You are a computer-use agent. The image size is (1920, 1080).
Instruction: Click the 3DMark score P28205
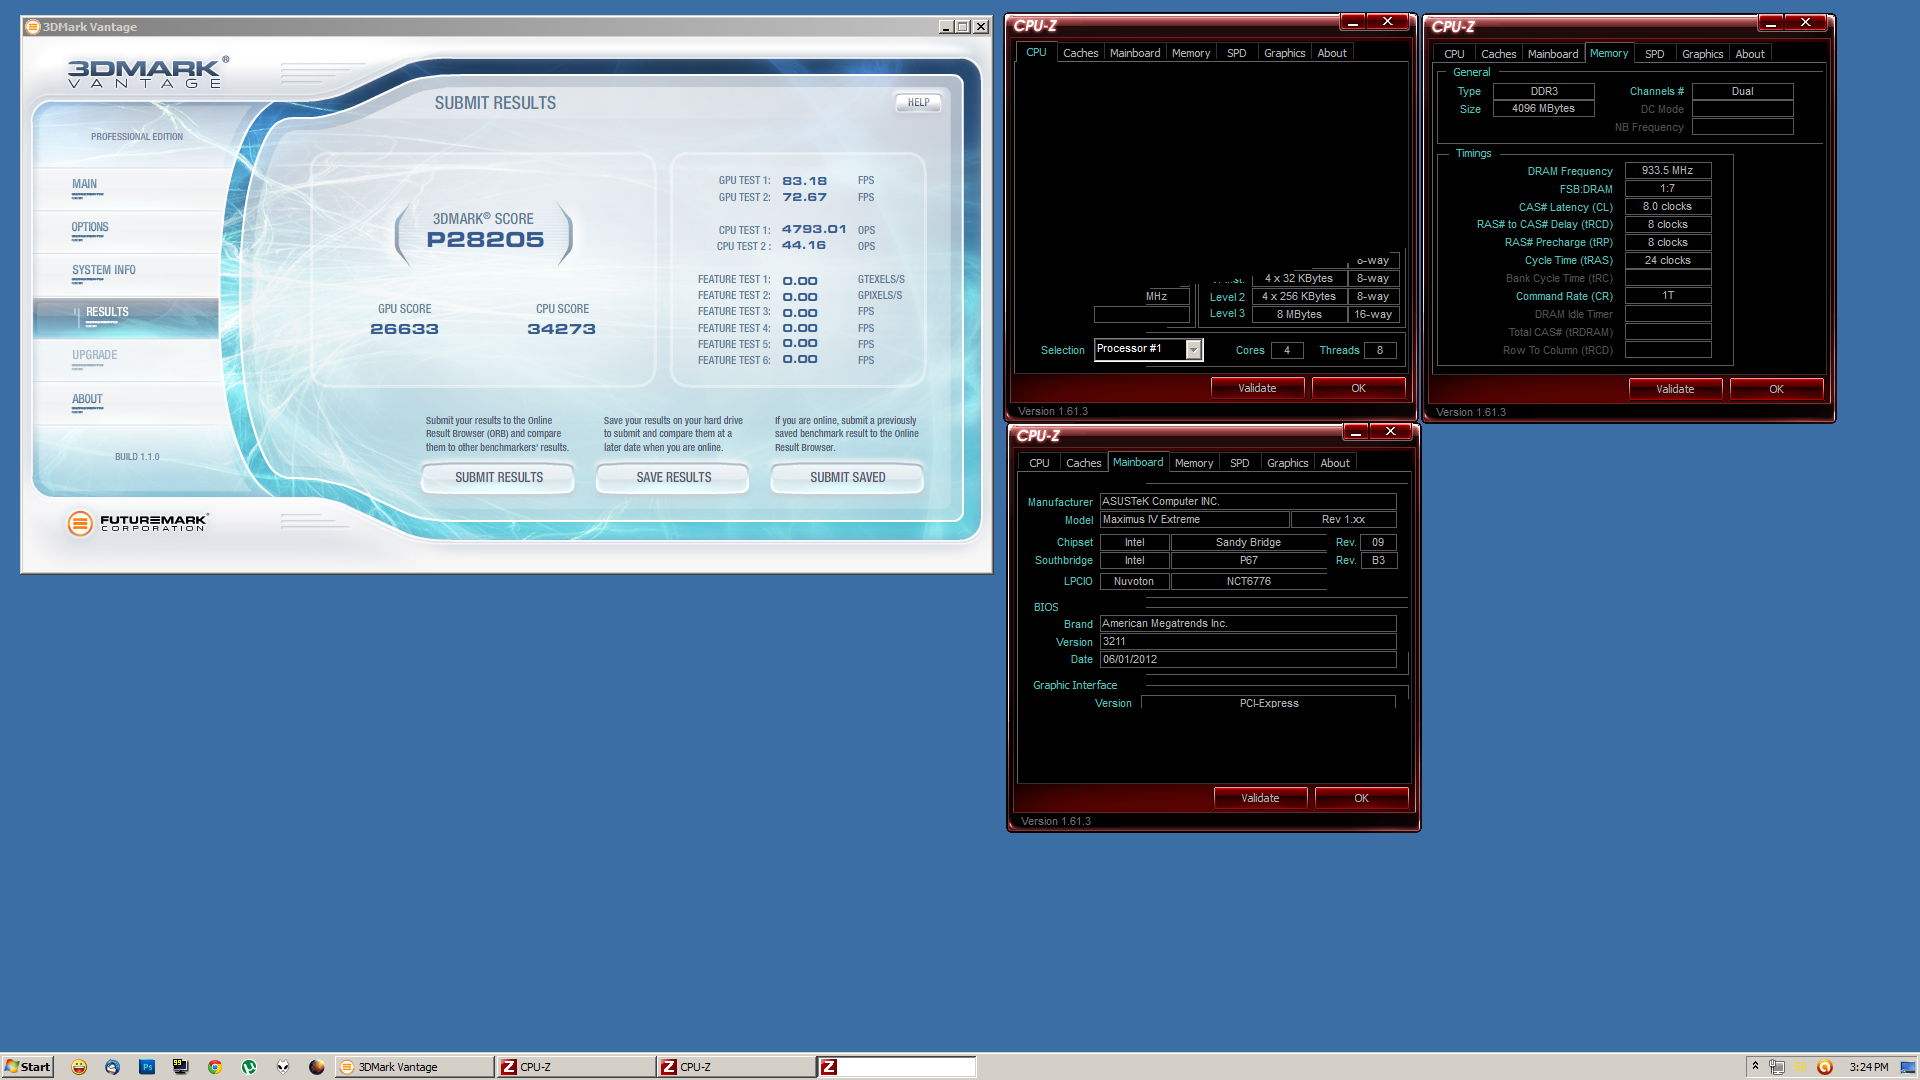pyautogui.click(x=485, y=240)
